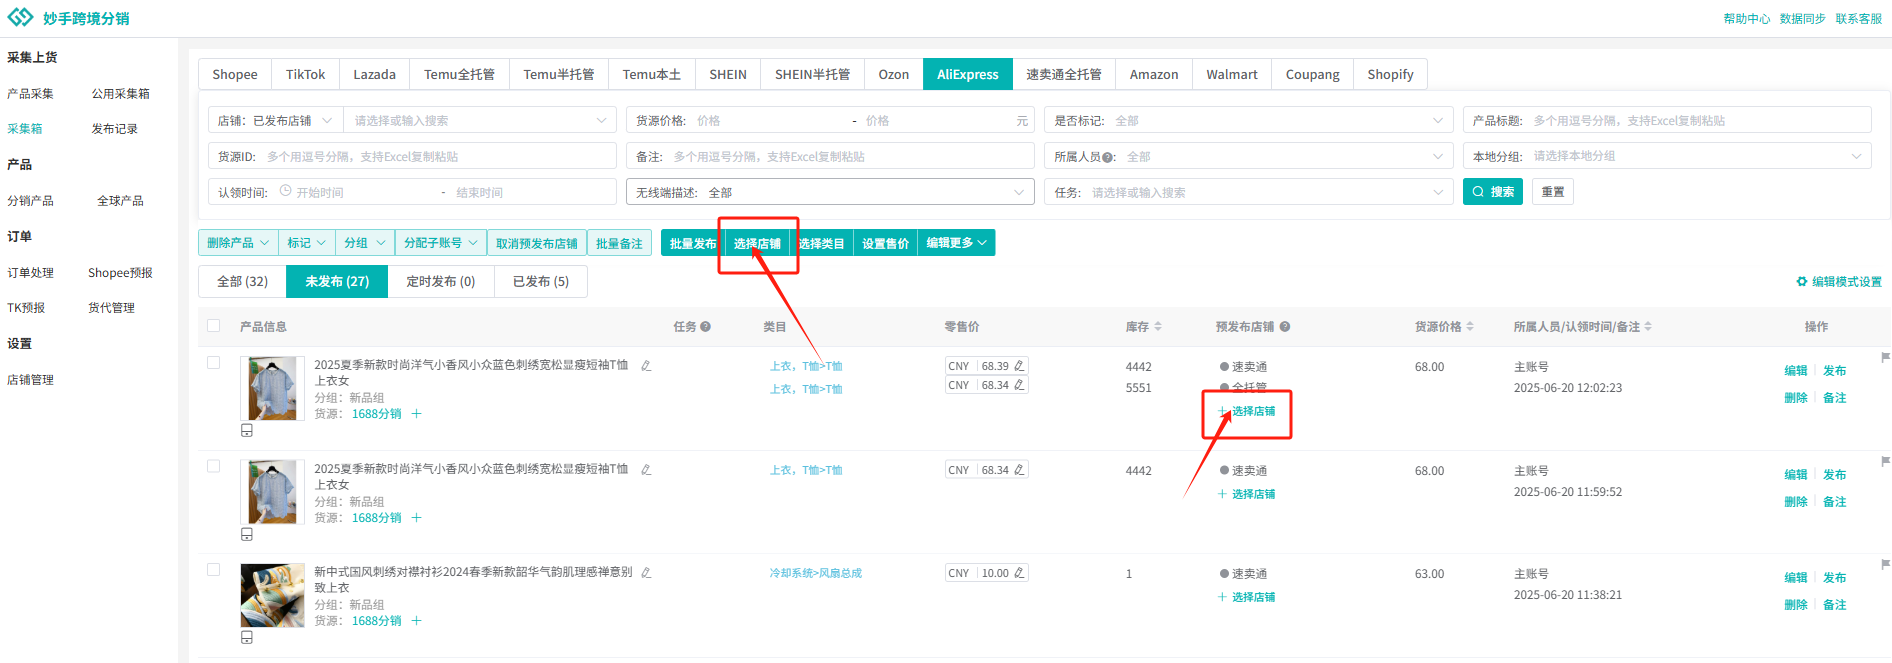Click the 认领时间 开始时间 date field
This screenshot has width=1892, height=663.
point(355,193)
